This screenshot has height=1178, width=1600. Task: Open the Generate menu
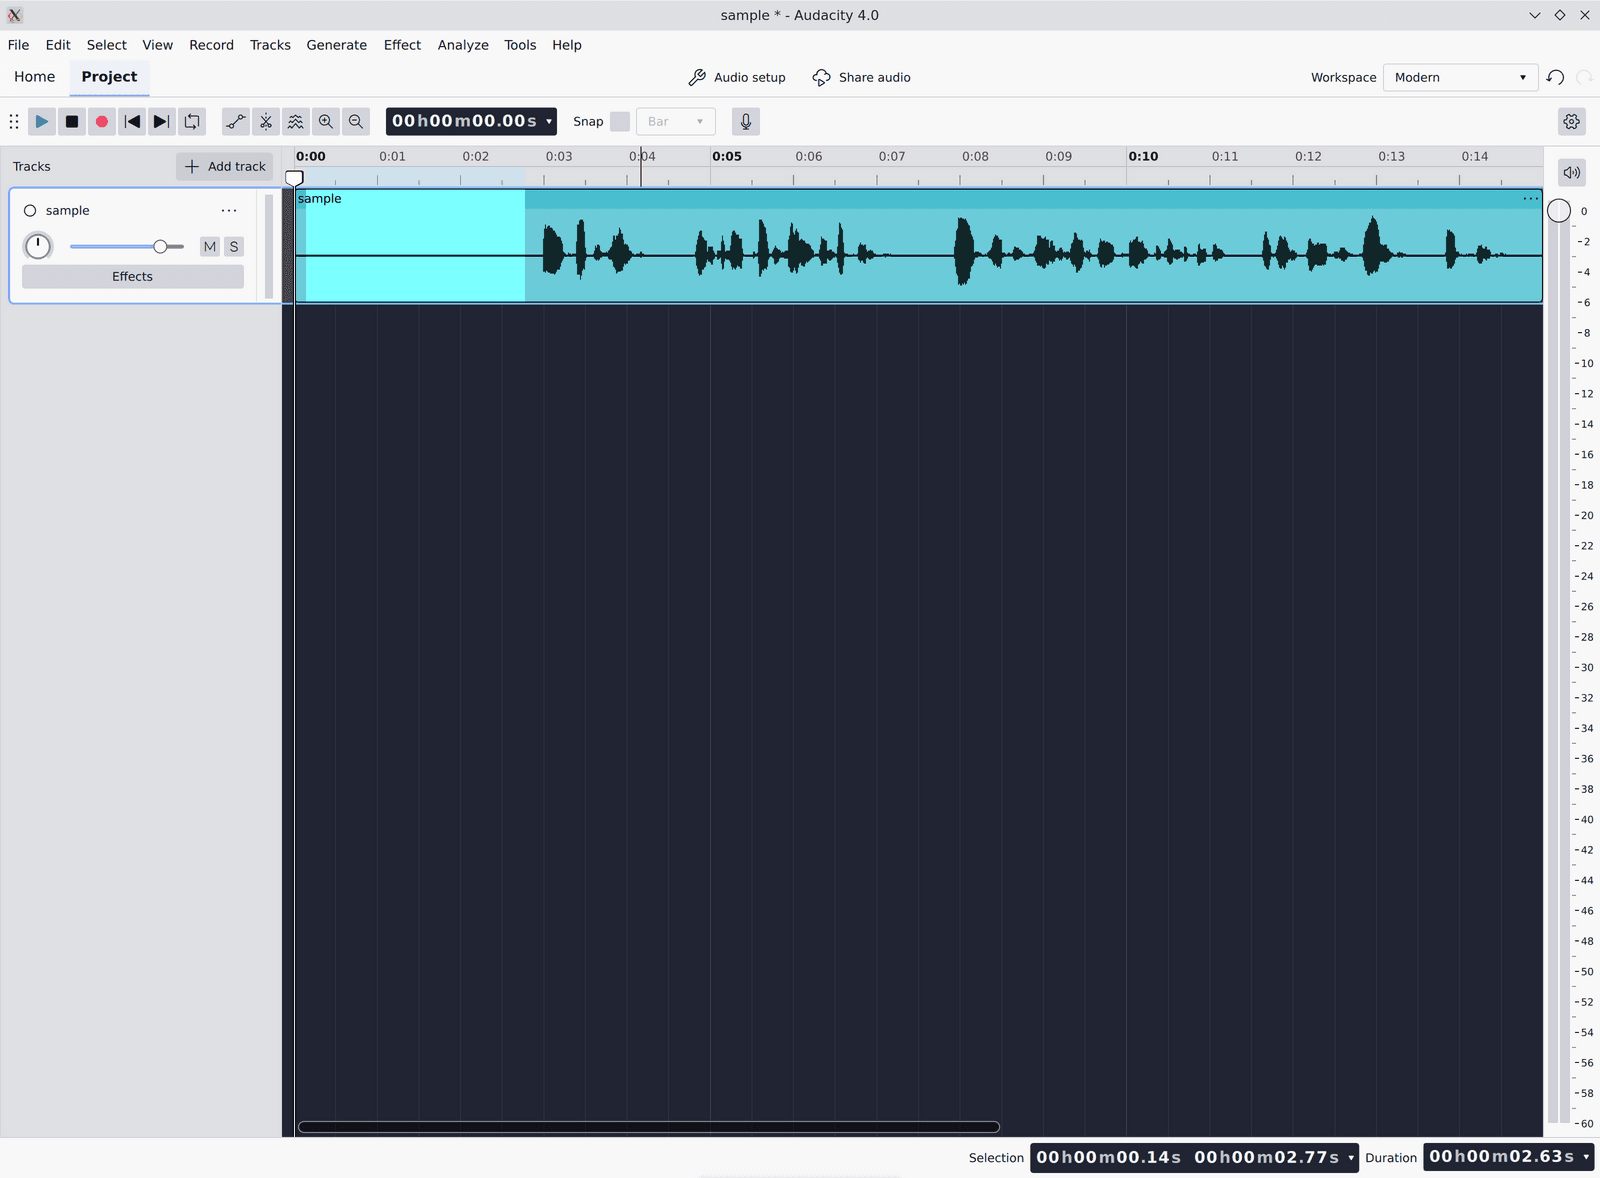337,45
